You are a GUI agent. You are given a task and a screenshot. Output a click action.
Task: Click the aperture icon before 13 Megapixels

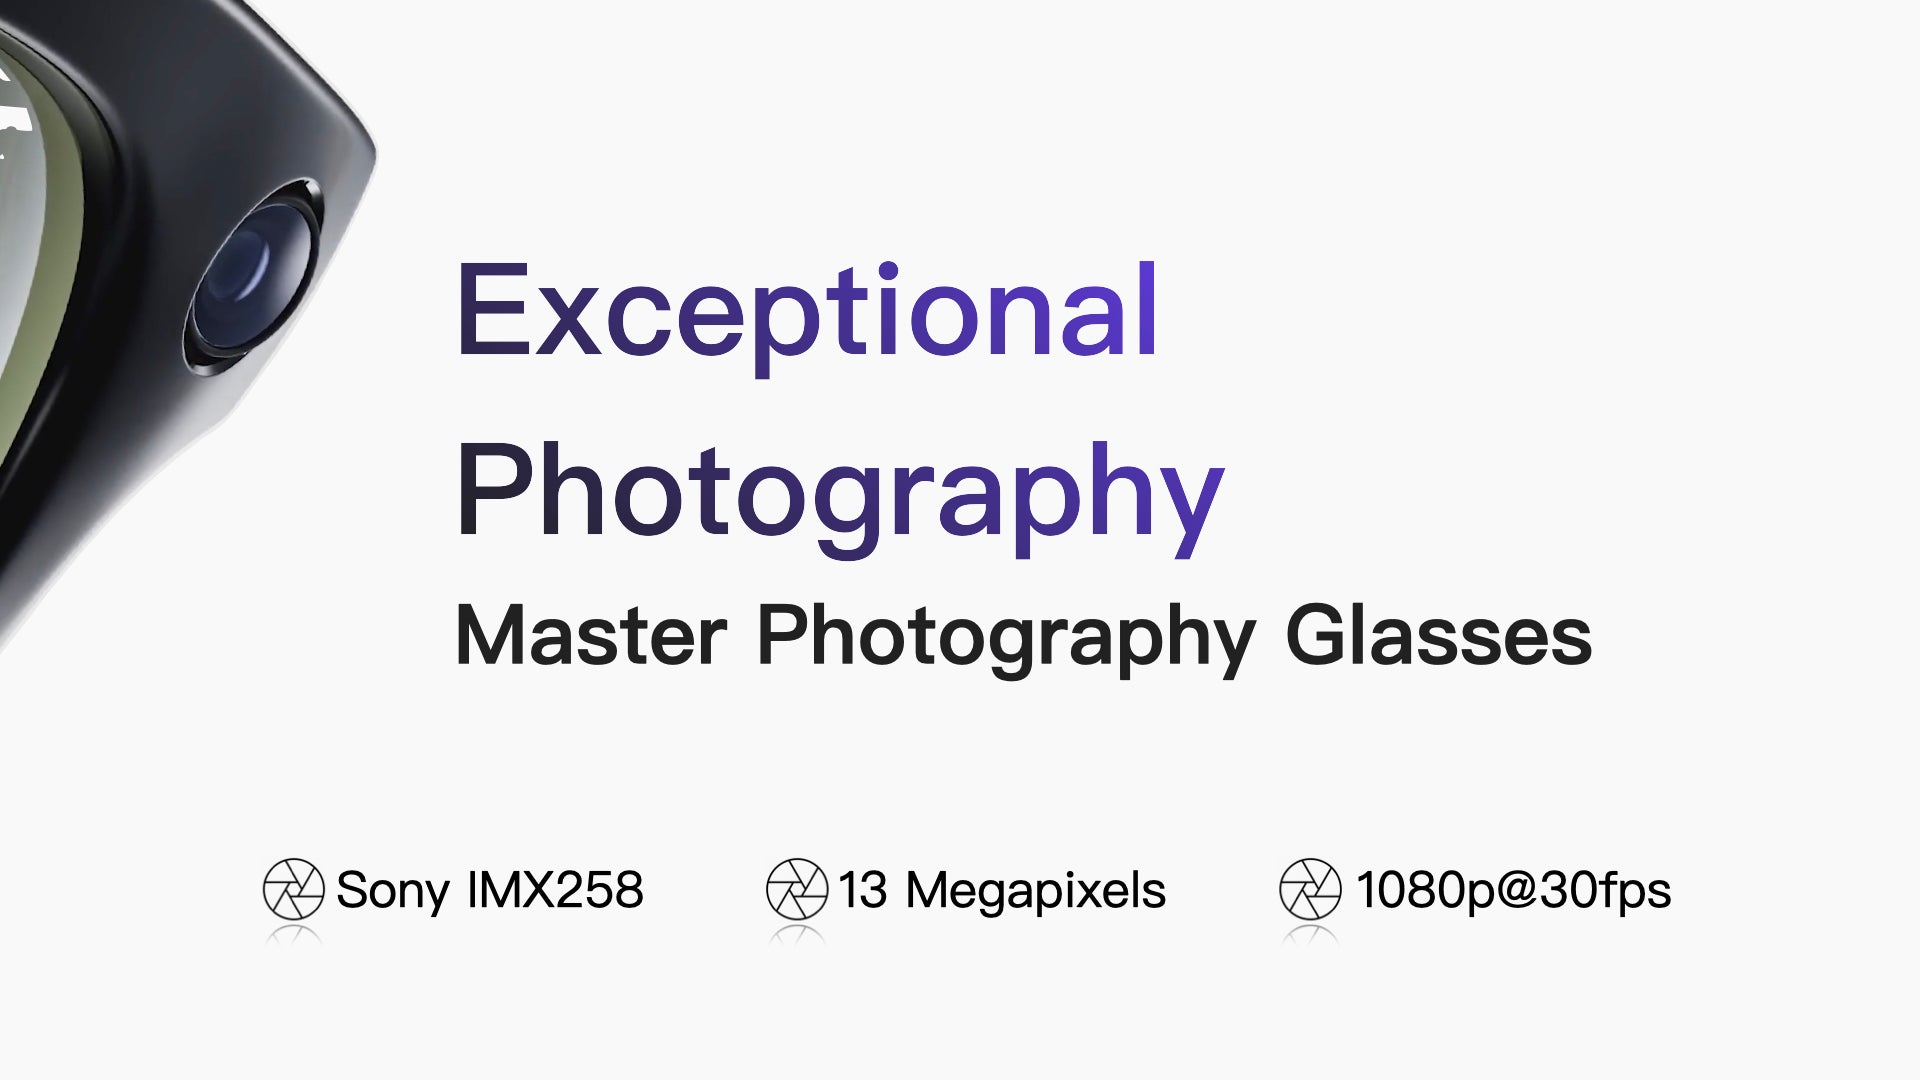[x=796, y=889]
